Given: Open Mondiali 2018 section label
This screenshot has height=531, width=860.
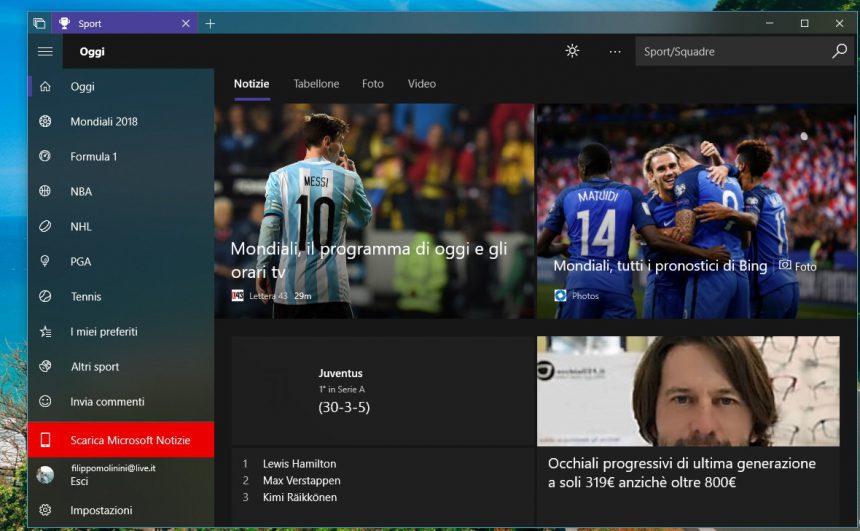Looking at the screenshot, I should click(104, 122).
